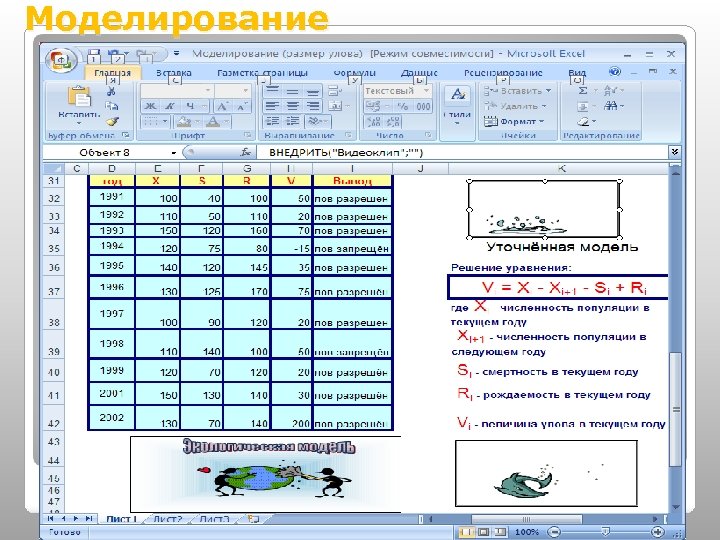The height and width of the screenshot is (540, 720).
Task: Open the Вставка ribbon tab
Action: point(174,73)
